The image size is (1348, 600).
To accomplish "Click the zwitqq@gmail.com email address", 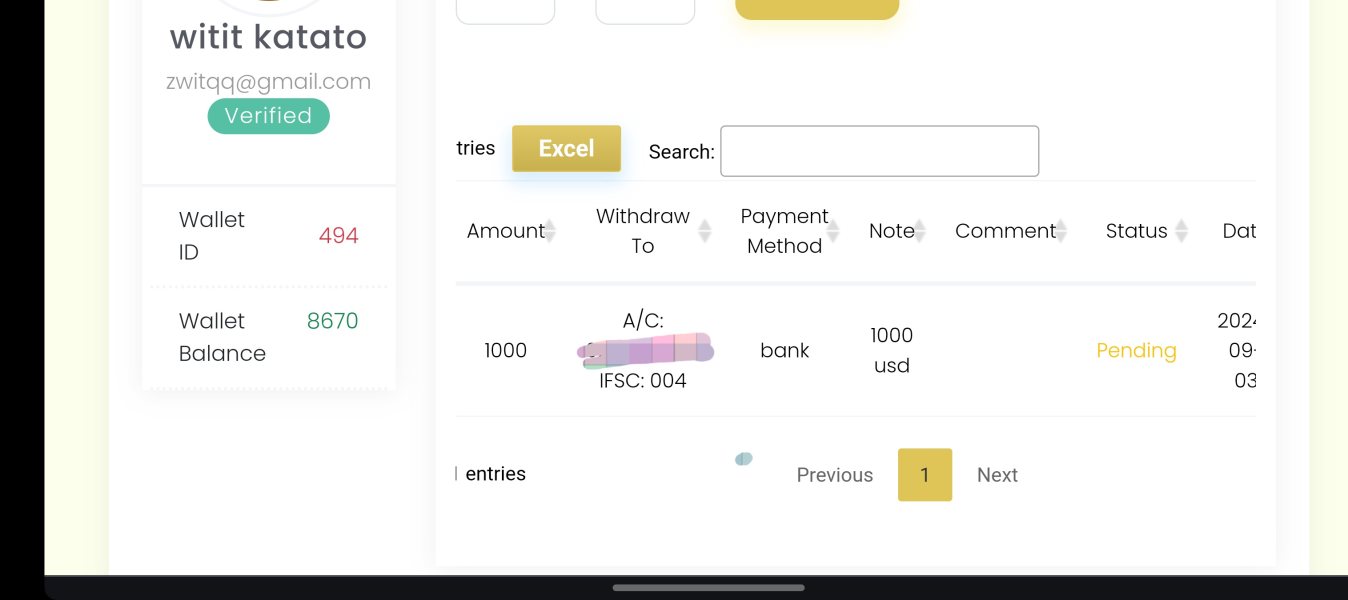I will pos(268,82).
